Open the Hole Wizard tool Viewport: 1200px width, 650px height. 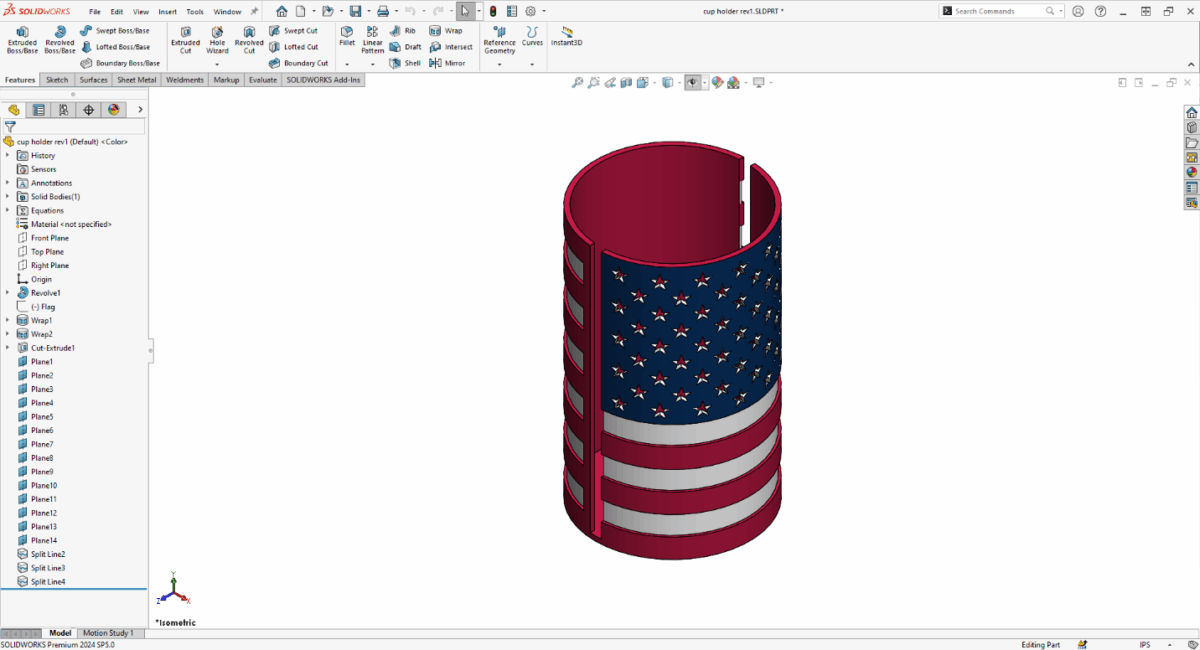click(x=217, y=40)
